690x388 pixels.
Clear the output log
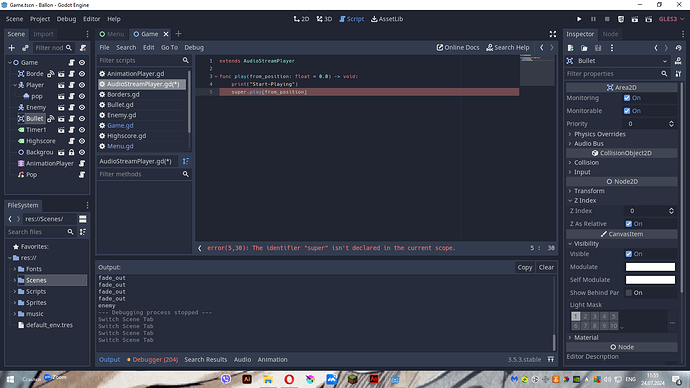coord(546,267)
